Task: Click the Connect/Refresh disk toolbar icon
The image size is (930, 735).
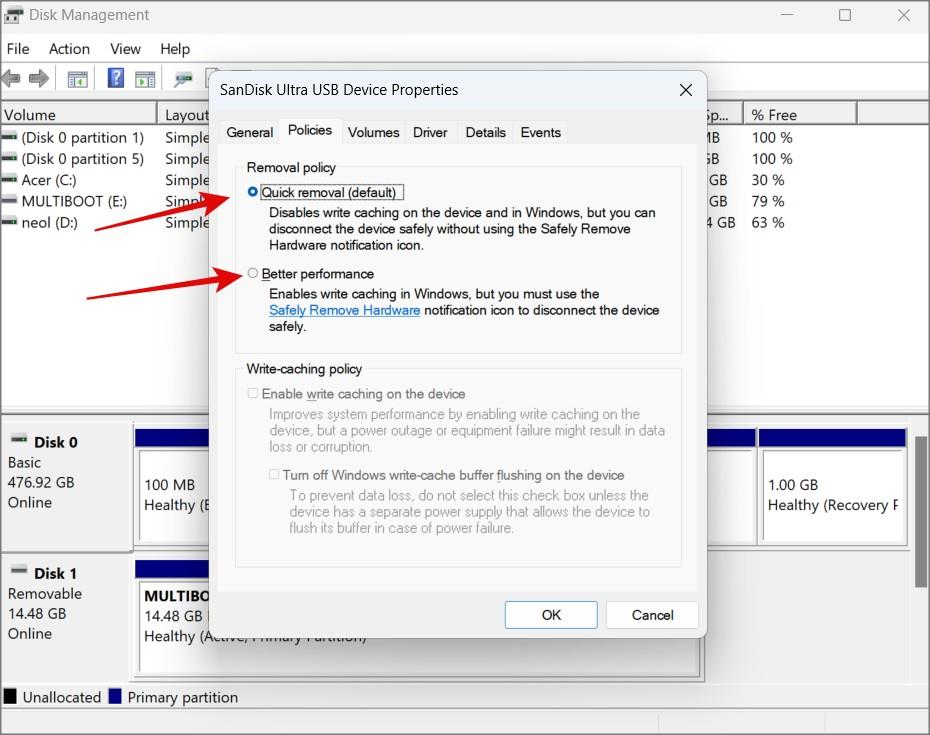Action: point(183,78)
